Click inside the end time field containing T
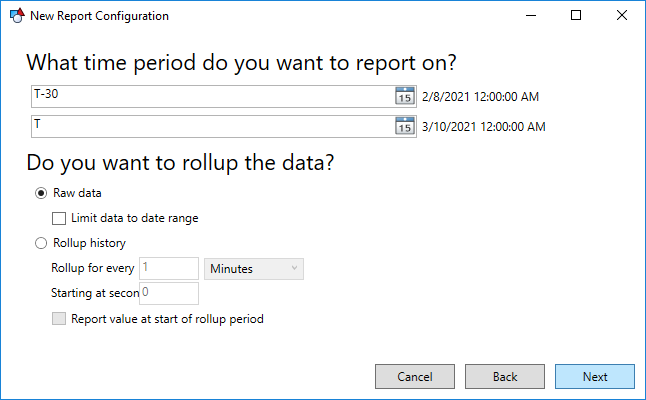Viewport: 646px width, 400px height. tap(213, 126)
